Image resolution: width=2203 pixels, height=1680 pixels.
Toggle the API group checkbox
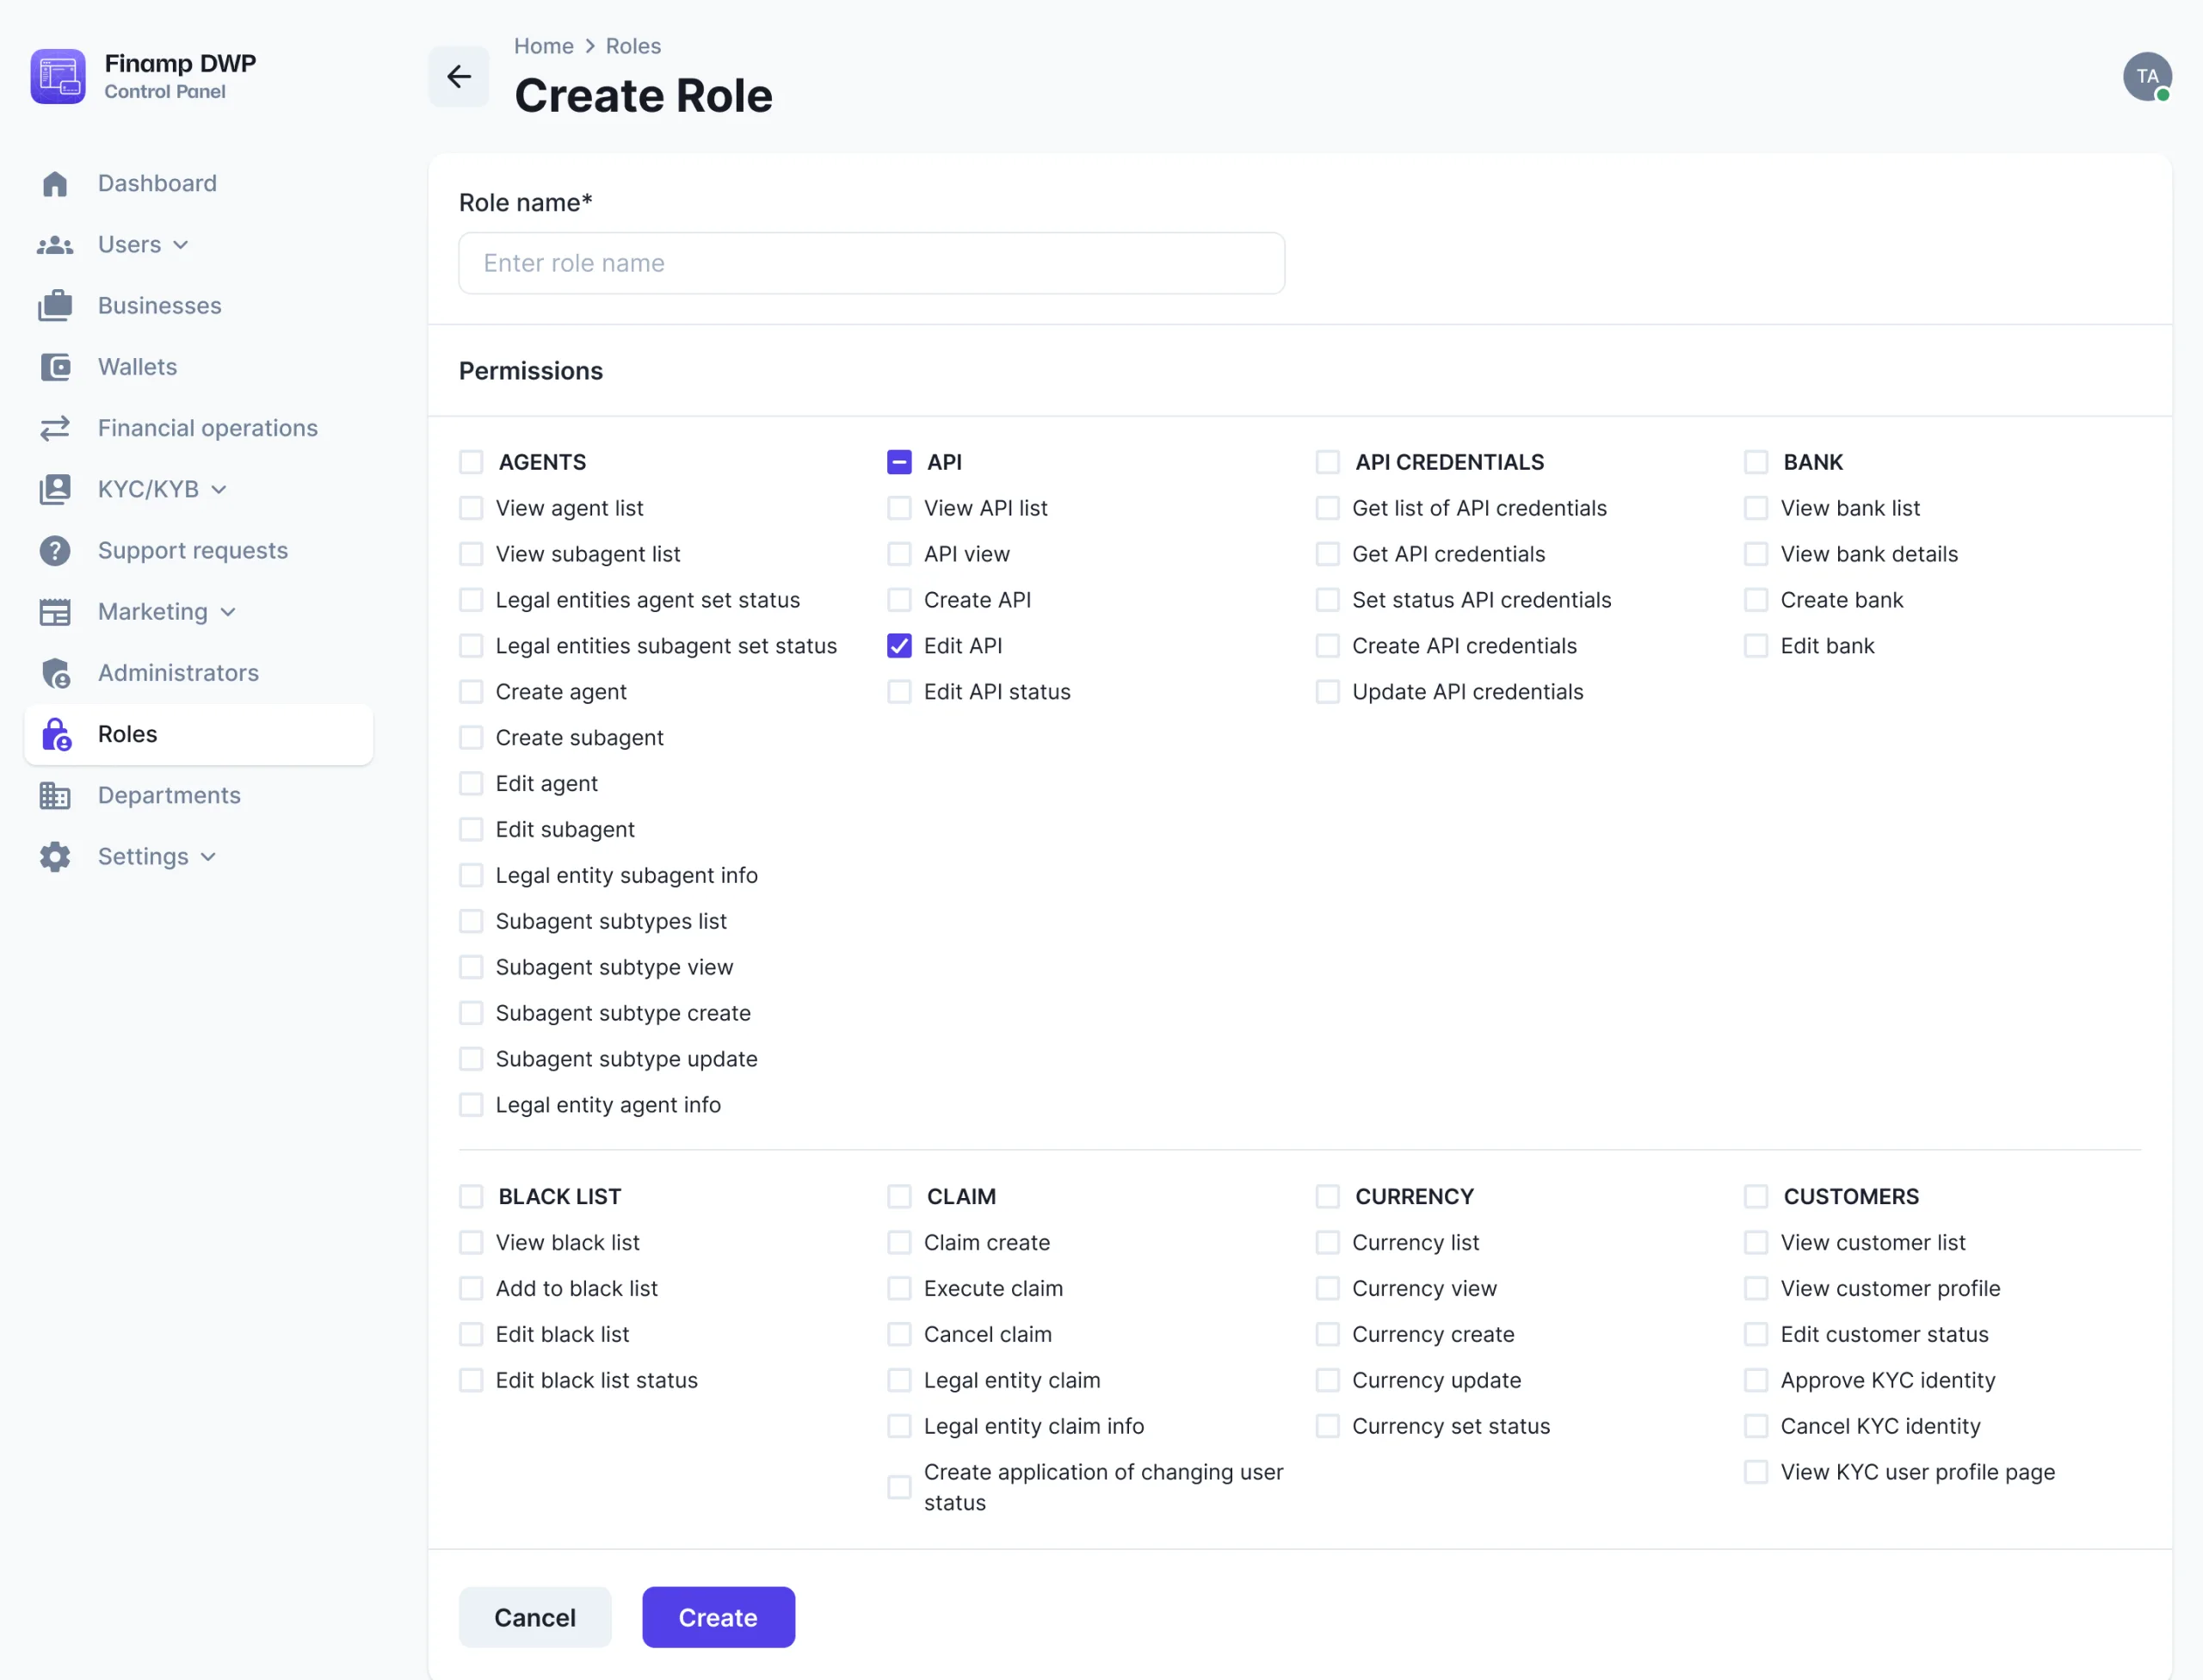(x=899, y=462)
